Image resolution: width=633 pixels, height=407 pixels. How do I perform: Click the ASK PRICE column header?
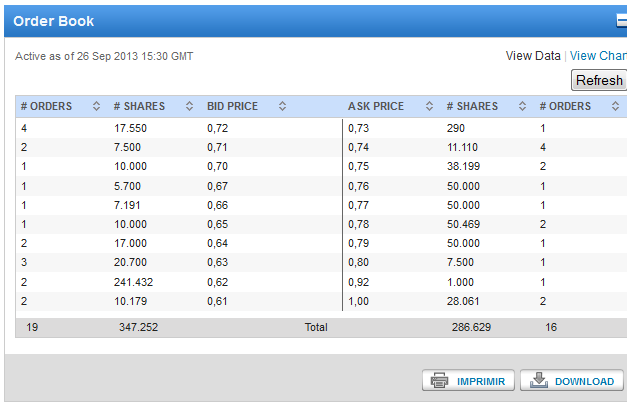tap(376, 106)
